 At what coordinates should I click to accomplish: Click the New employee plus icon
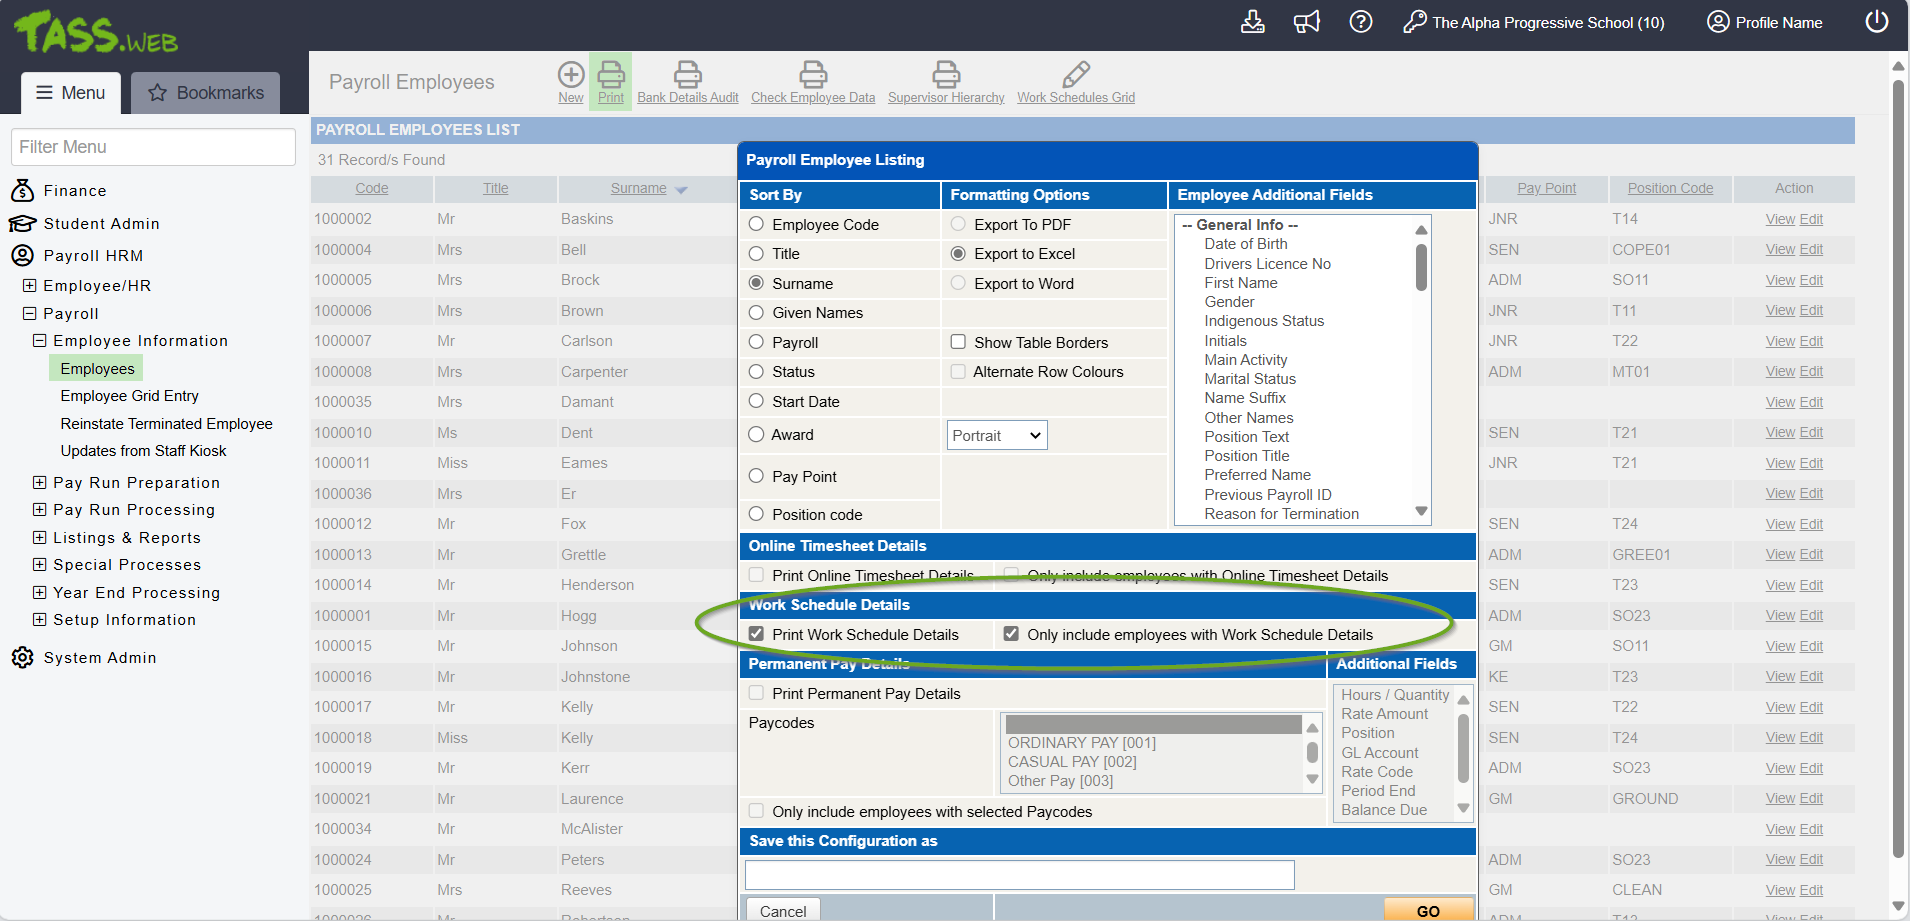coord(570,75)
